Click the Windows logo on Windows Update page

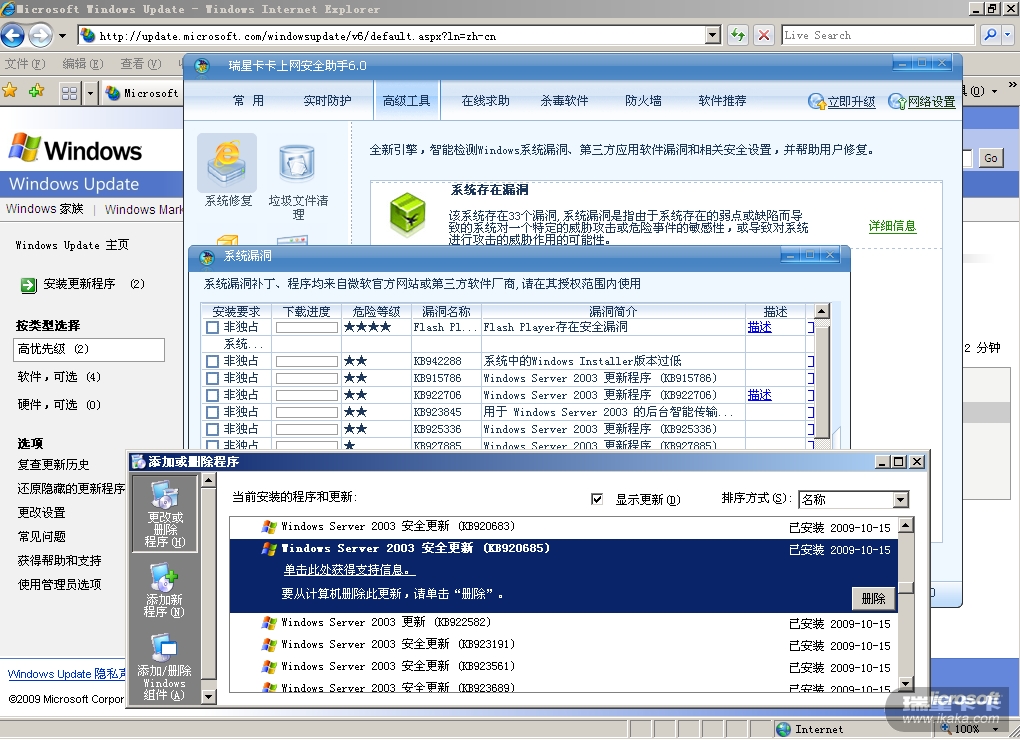[25, 147]
